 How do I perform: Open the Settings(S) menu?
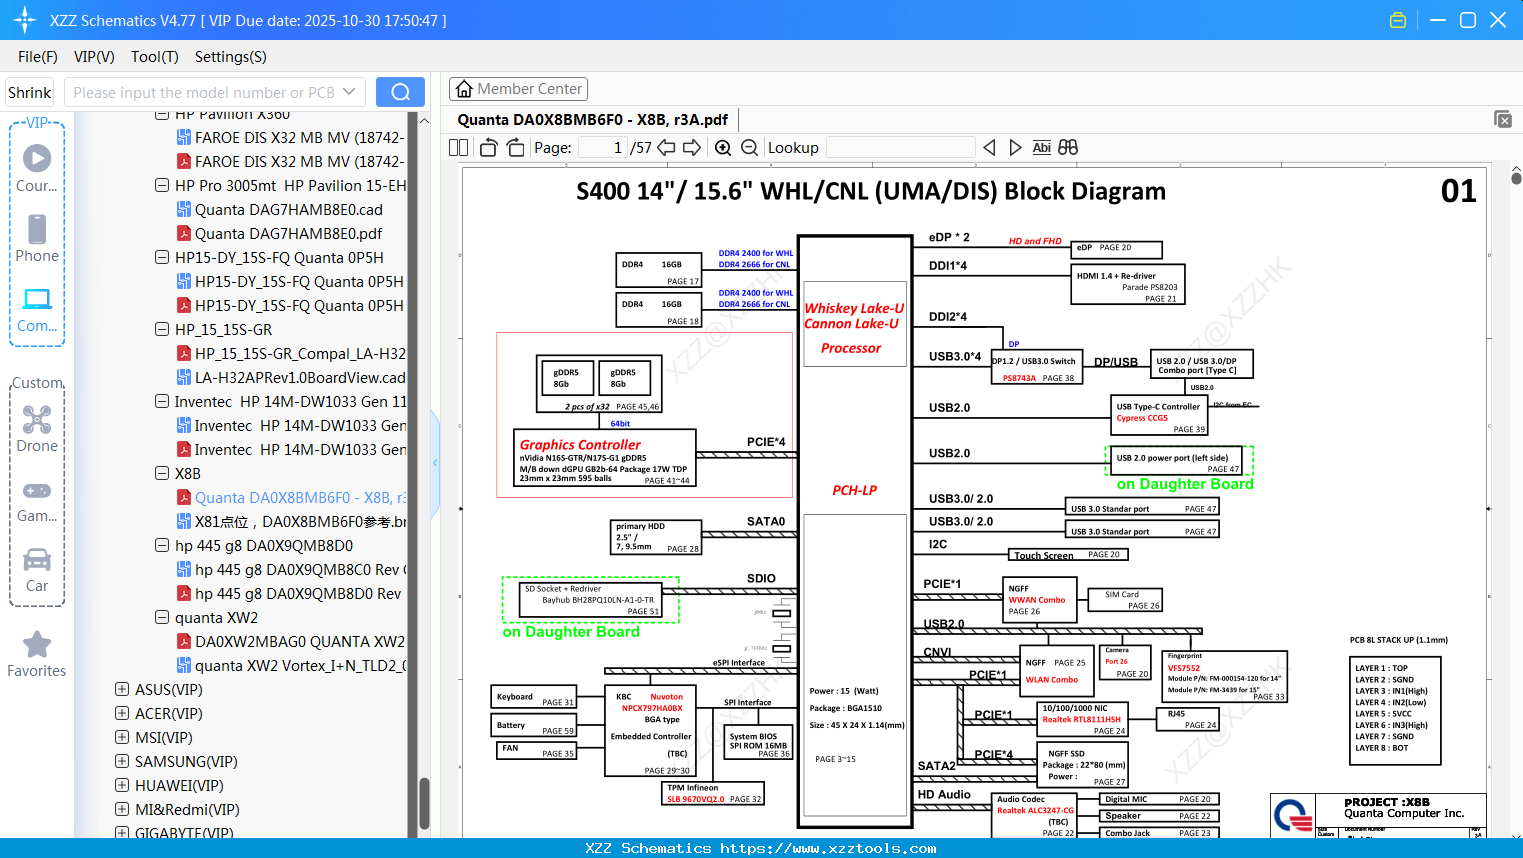coord(231,57)
